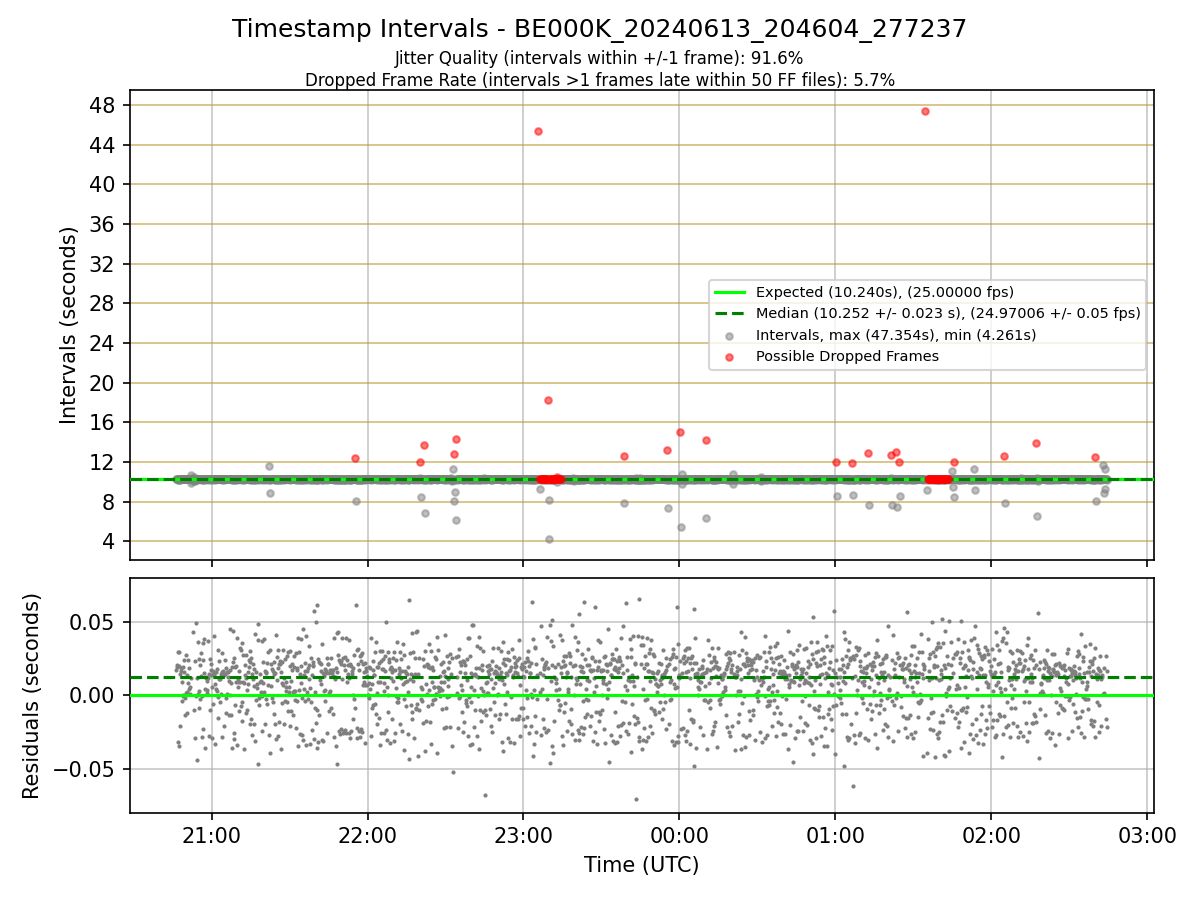Click the highest red dropped-frame point near 47 seconds
The height and width of the screenshot is (900, 1200).
click(925, 111)
